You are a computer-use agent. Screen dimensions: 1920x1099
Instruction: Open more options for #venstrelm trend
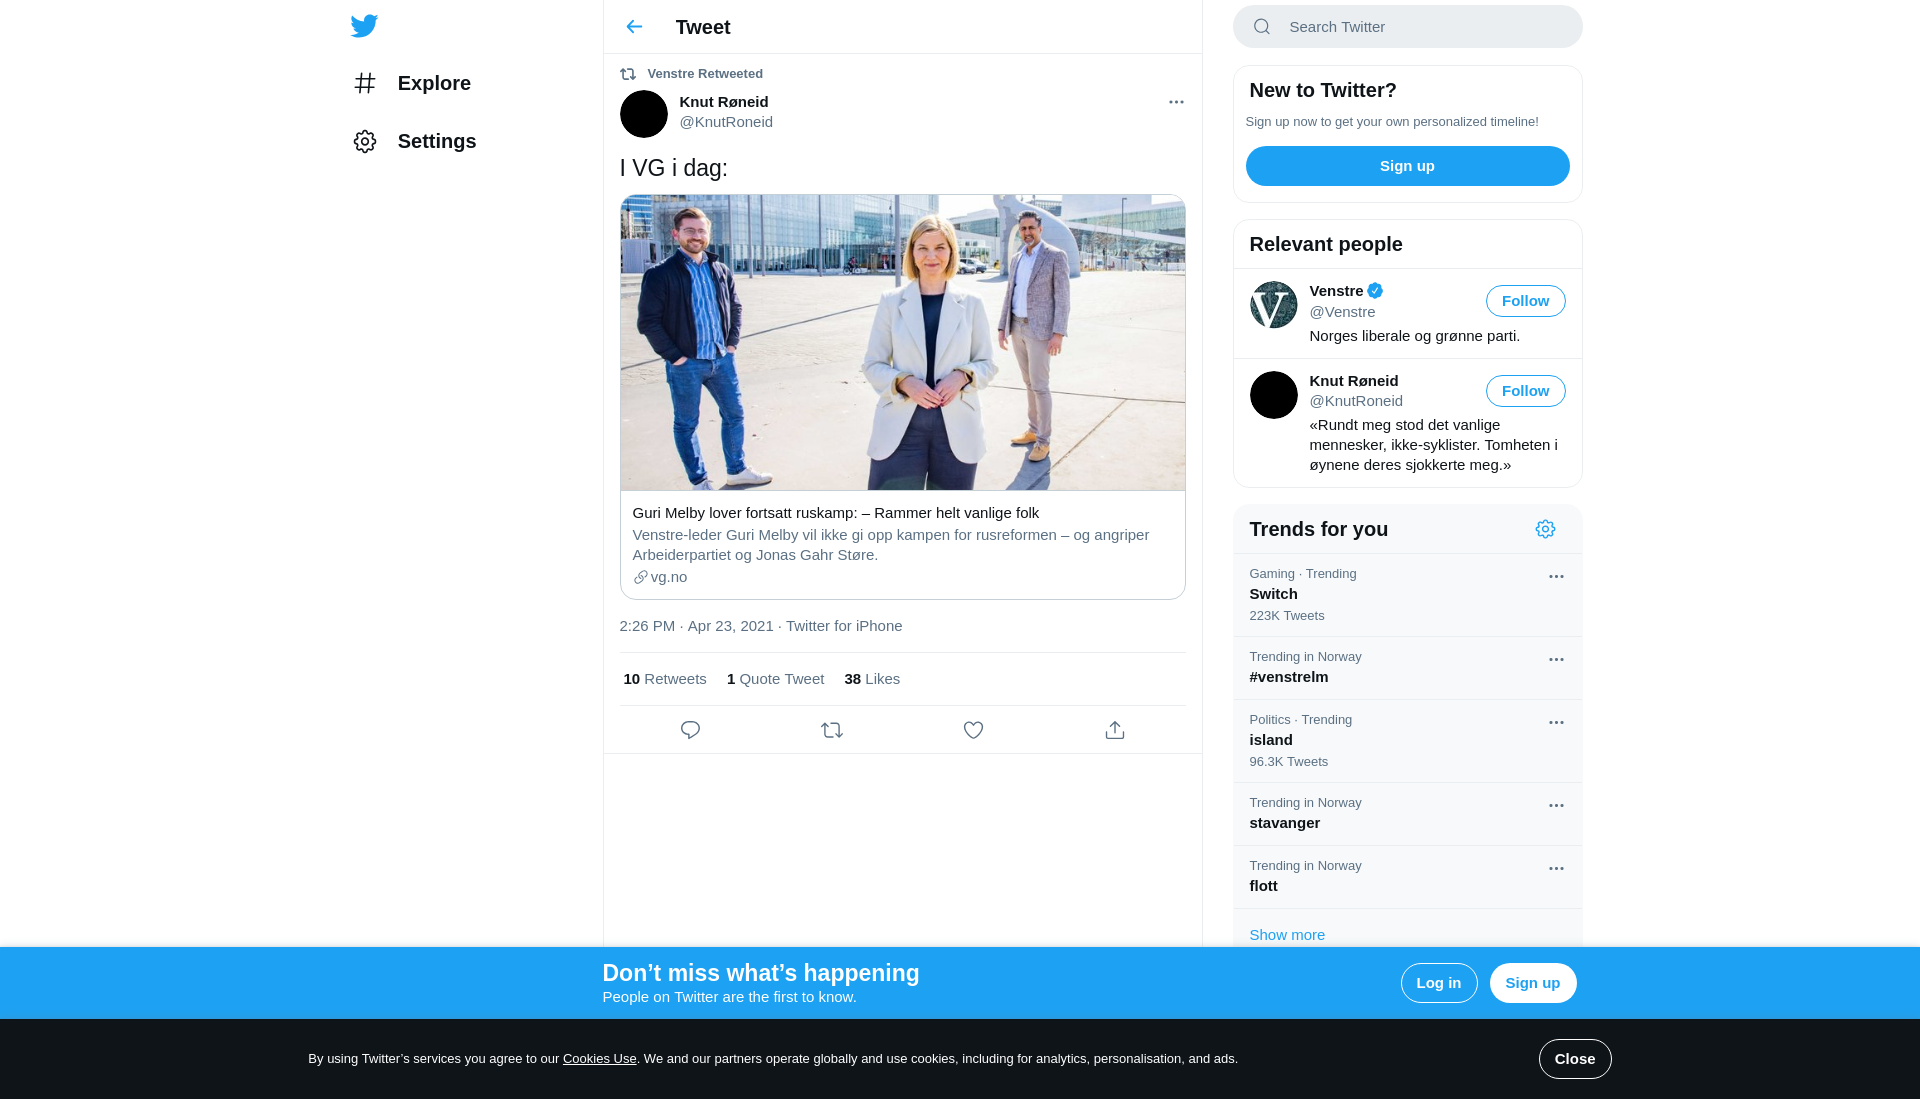coord(1556,660)
